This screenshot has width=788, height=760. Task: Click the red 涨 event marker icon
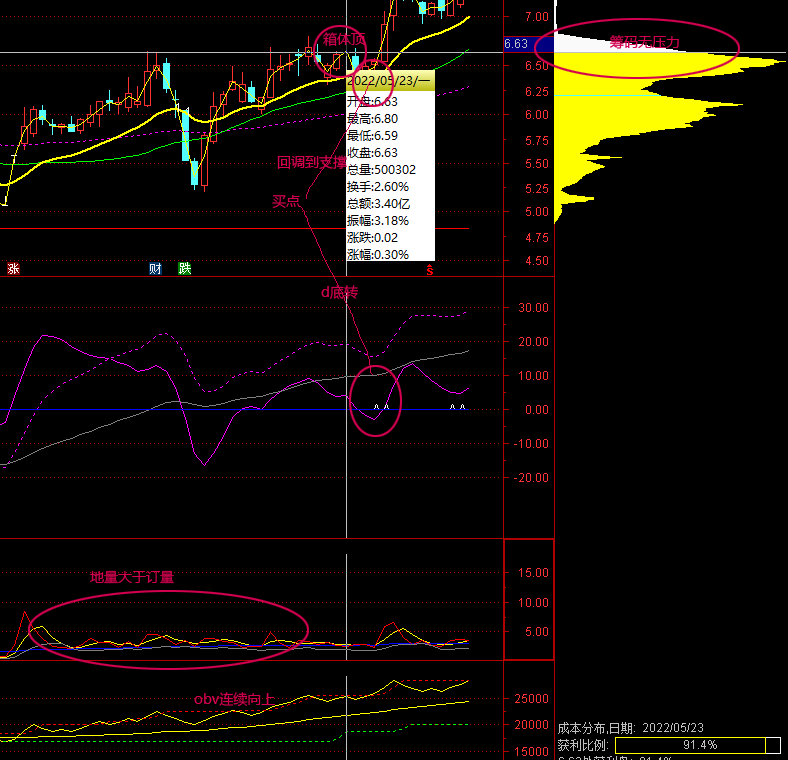pyautogui.click(x=13, y=268)
